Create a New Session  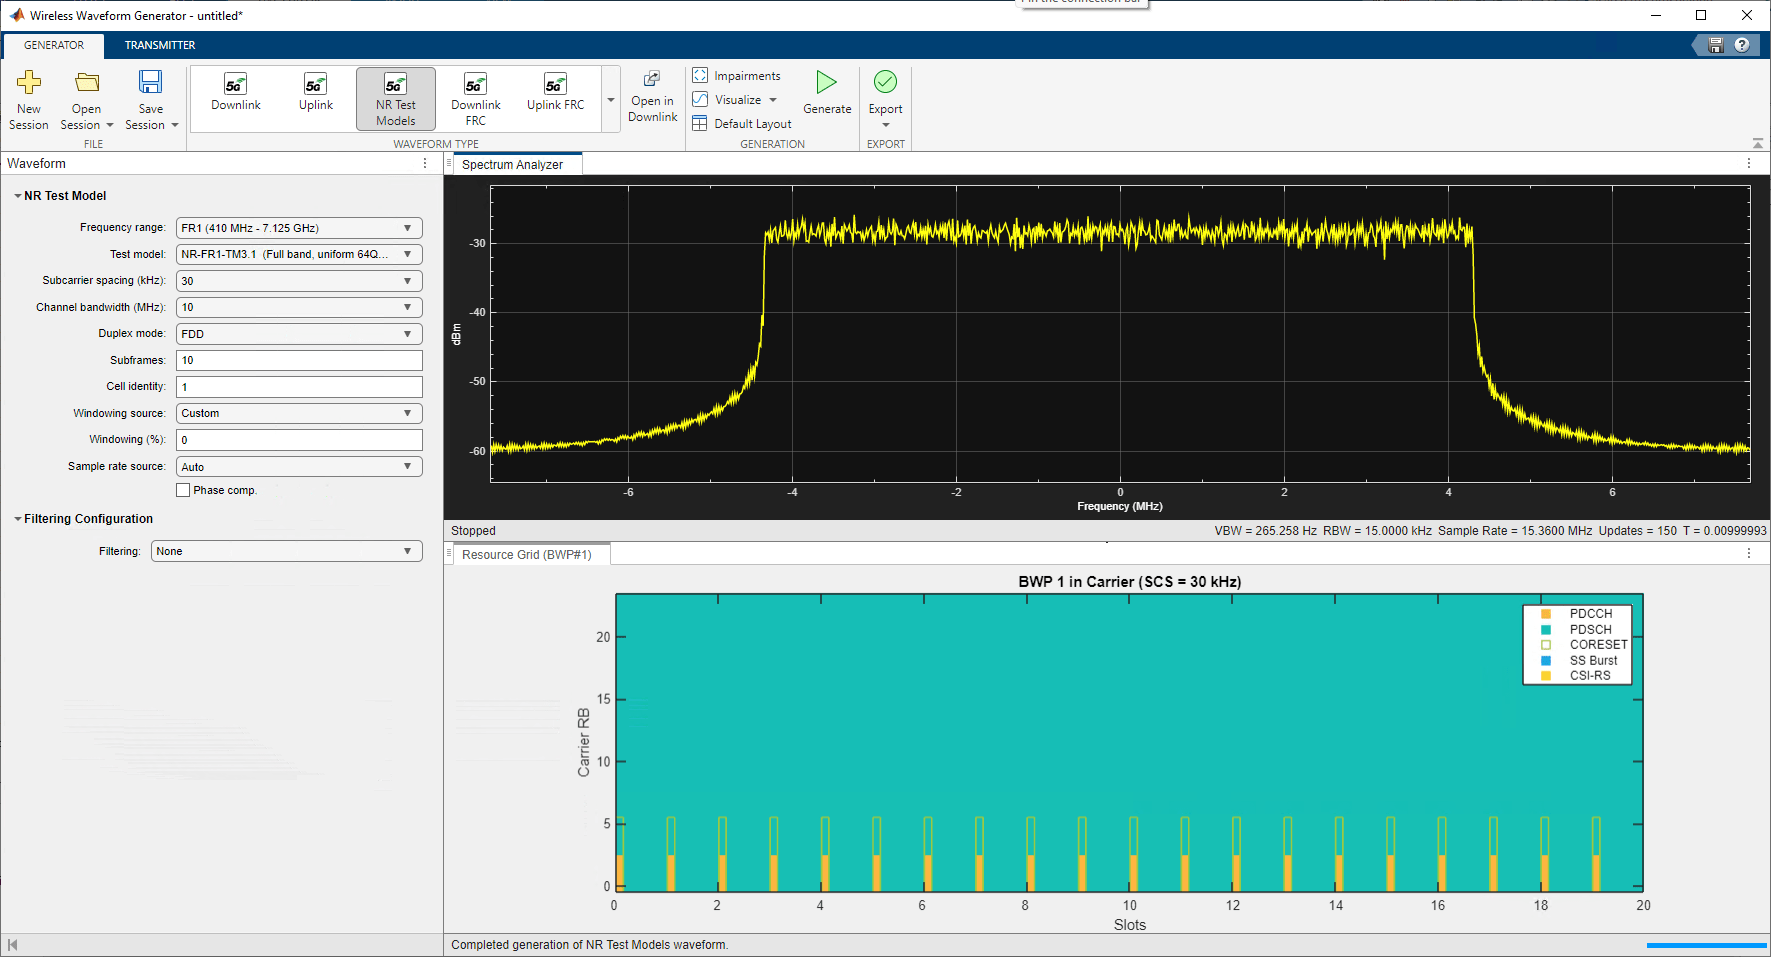[28, 98]
